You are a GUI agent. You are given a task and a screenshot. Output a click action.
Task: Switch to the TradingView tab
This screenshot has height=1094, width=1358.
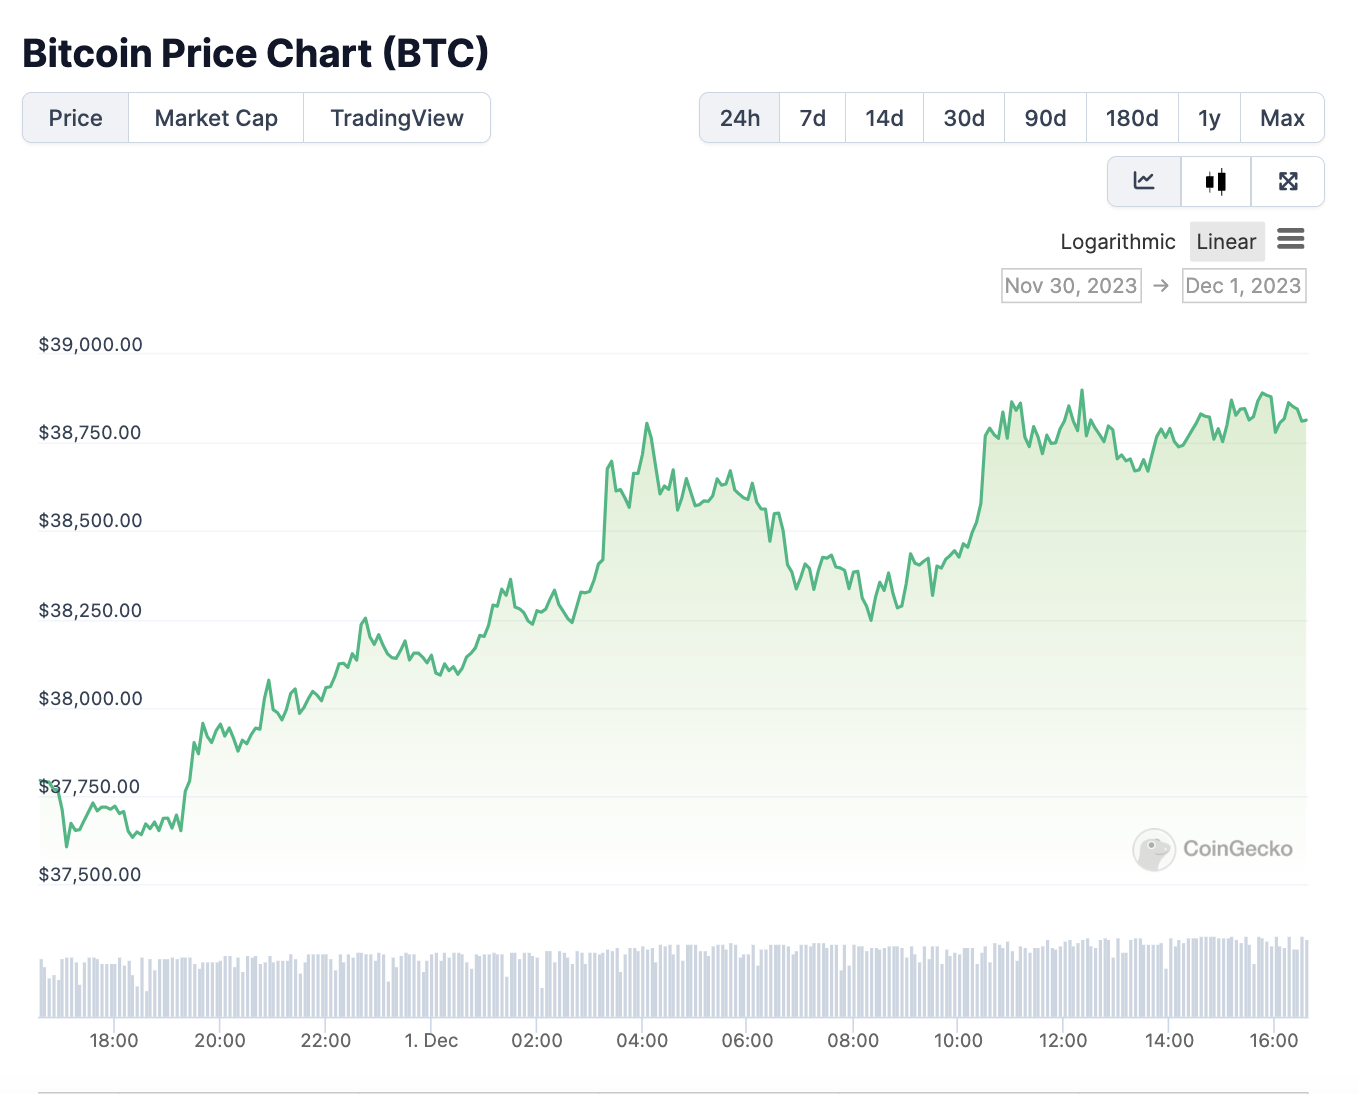[x=397, y=118]
